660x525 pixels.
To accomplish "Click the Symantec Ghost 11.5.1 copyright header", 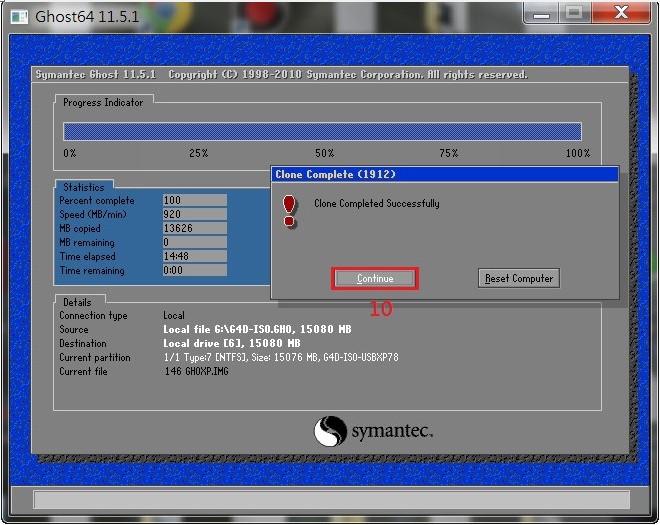I will coord(281,75).
